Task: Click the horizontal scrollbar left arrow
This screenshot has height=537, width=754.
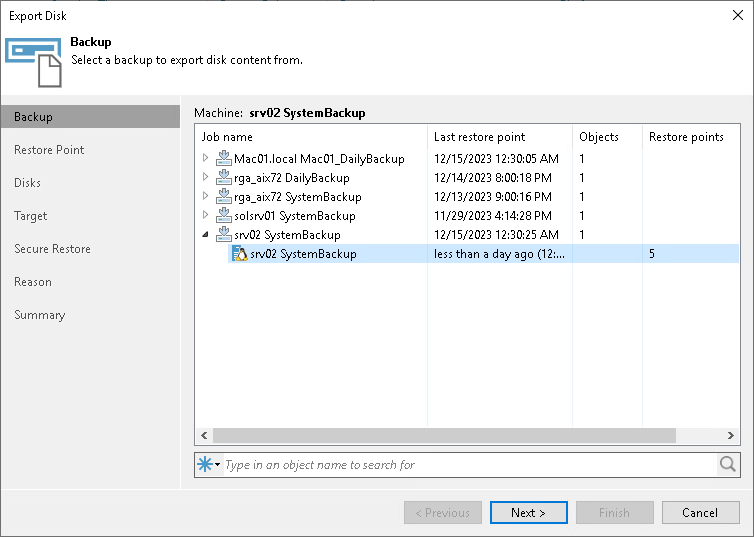Action: [204, 436]
